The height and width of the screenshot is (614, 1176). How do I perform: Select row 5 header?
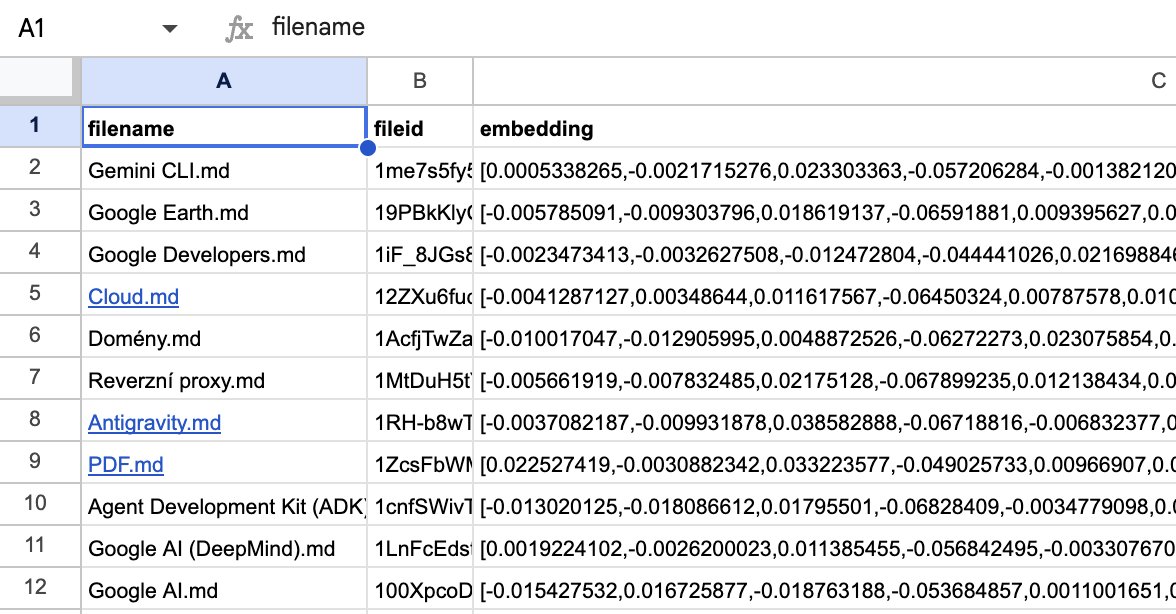40,294
